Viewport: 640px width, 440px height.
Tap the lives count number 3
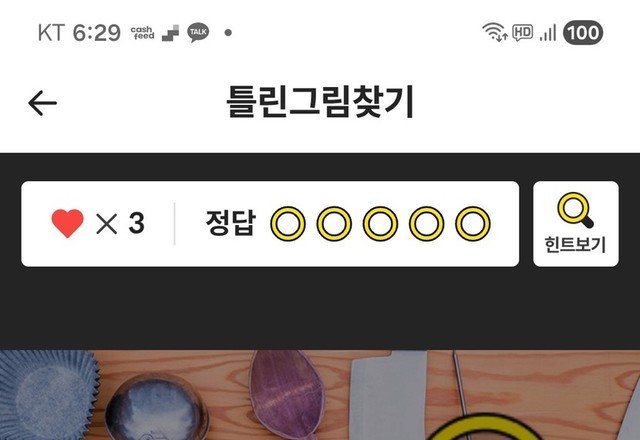click(x=136, y=223)
